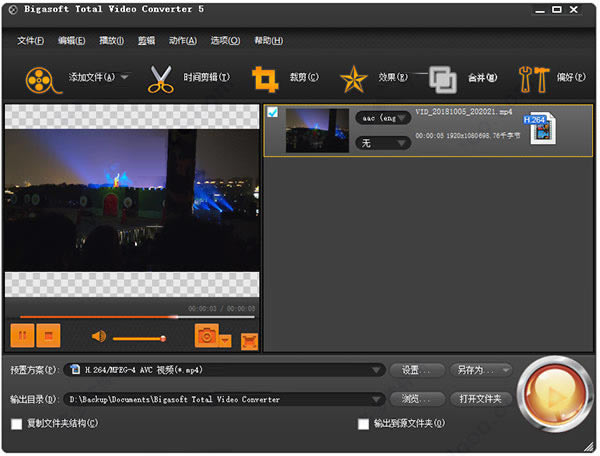The height and width of the screenshot is (456, 600).
Task: Click the 偏好(P) label
Action: [571, 77]
